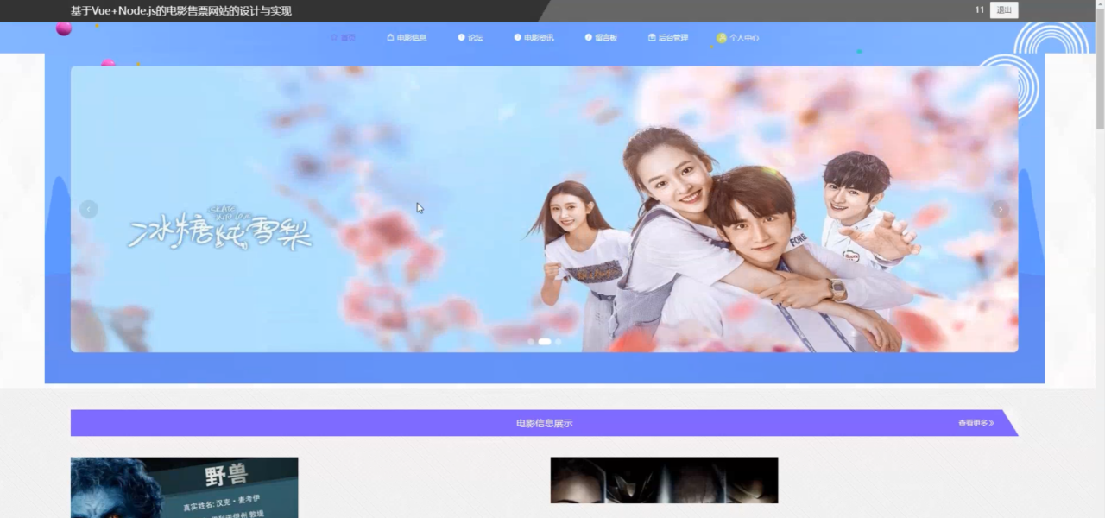The image size is (1105, 518).
Task: Open the 留言板 message board nav item
Action: (600, 38)
